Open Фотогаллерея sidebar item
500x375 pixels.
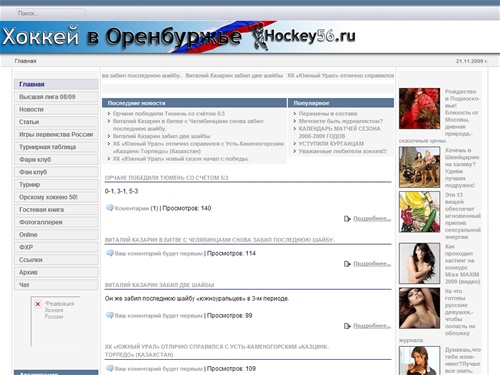click(x=56, y=222)
